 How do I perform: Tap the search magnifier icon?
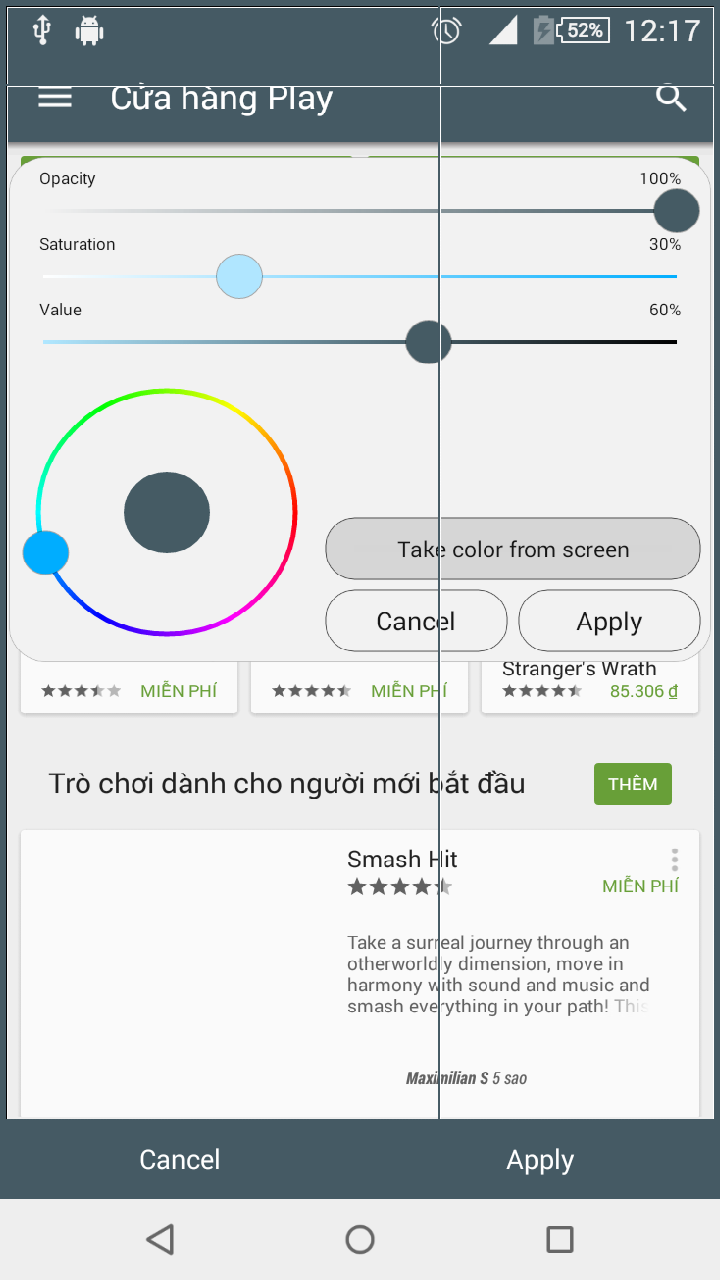[671, 97]
